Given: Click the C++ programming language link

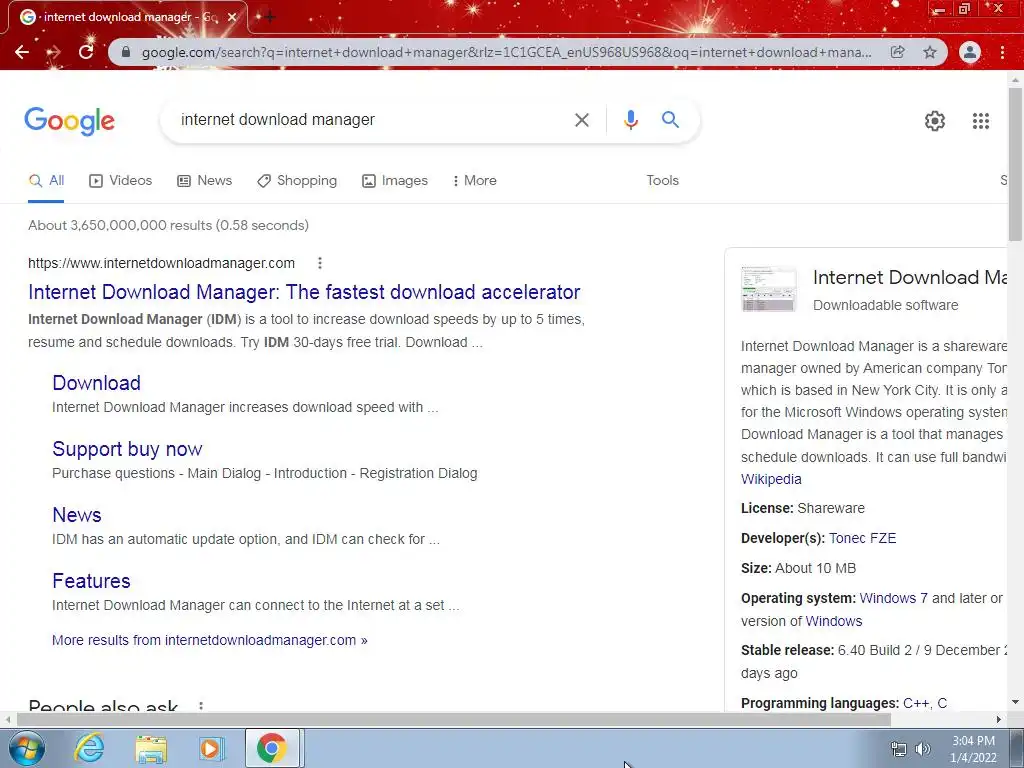Looking at the screenshot, I should coord(916,703).
